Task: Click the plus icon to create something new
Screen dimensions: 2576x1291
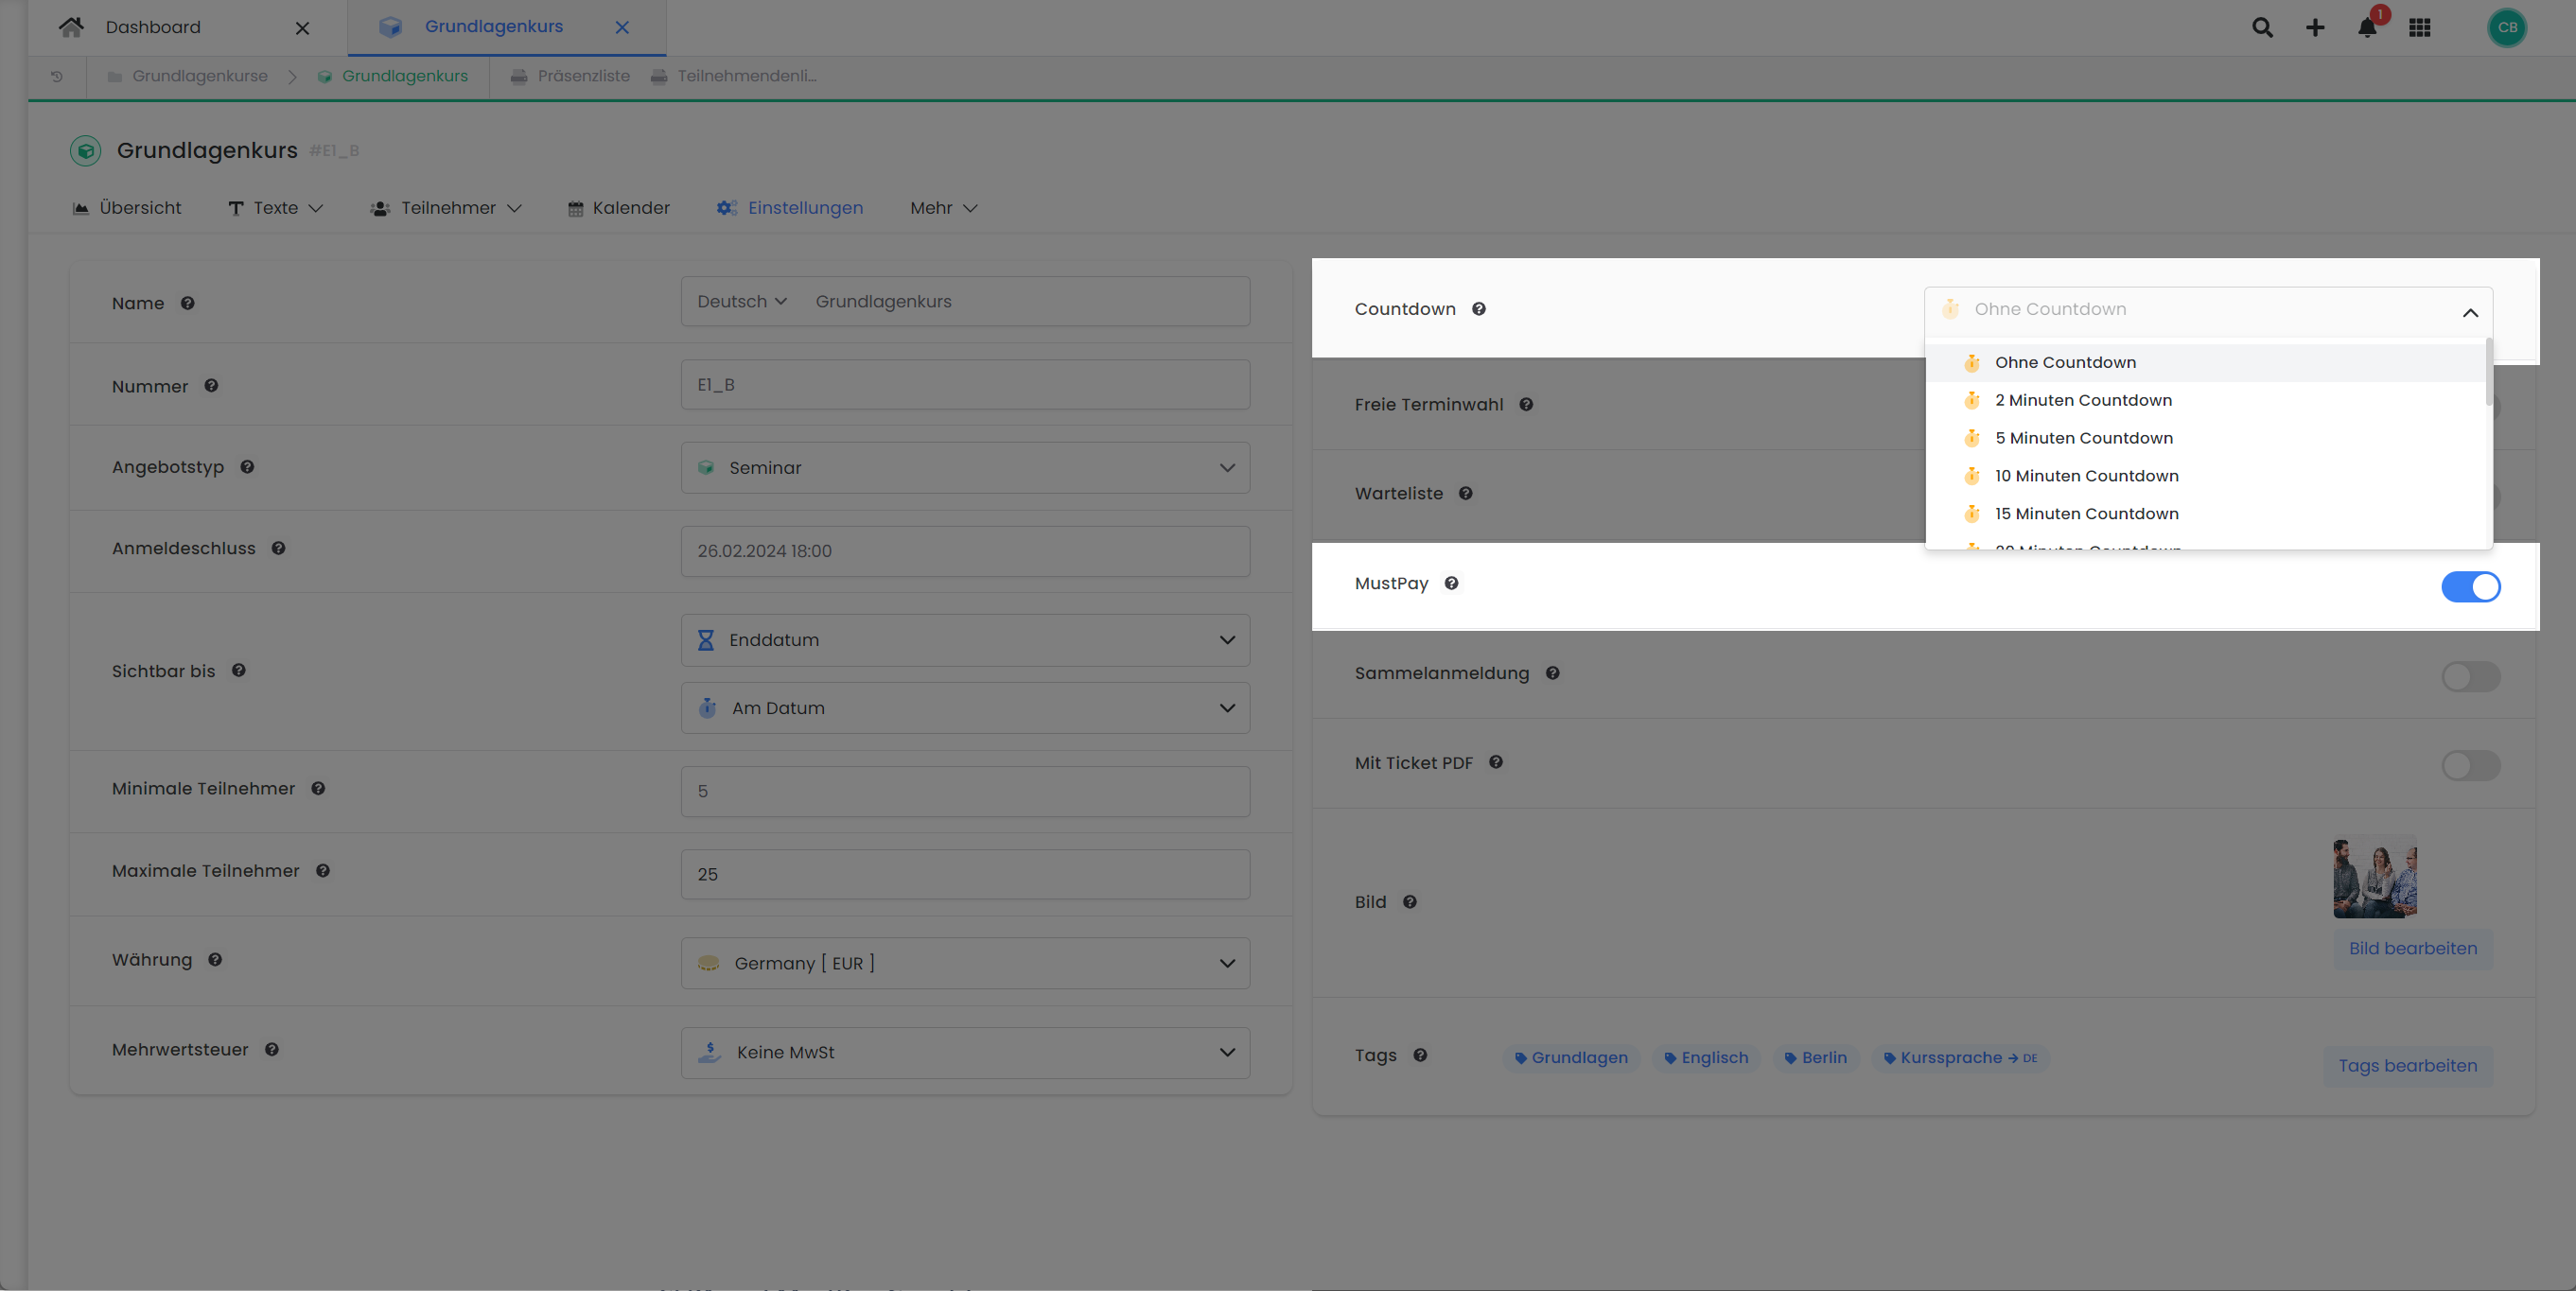Action: 2314,27
